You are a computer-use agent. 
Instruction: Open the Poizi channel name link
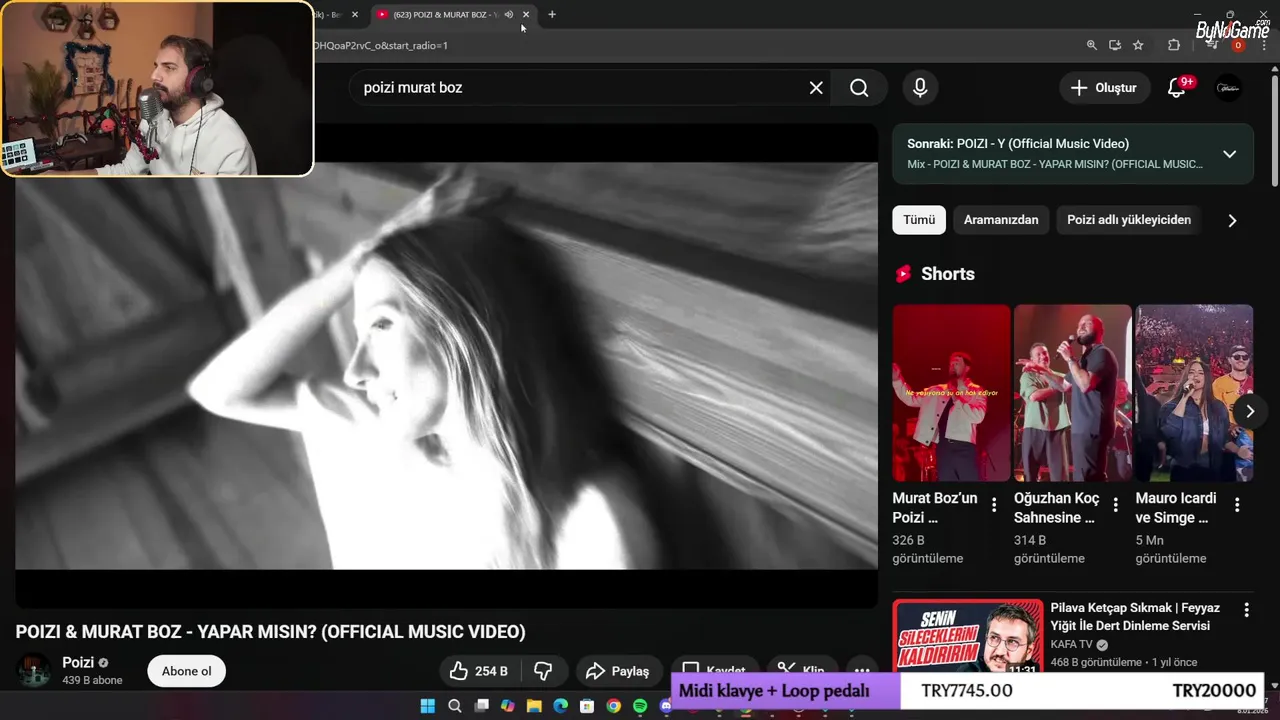pos(78,662)
